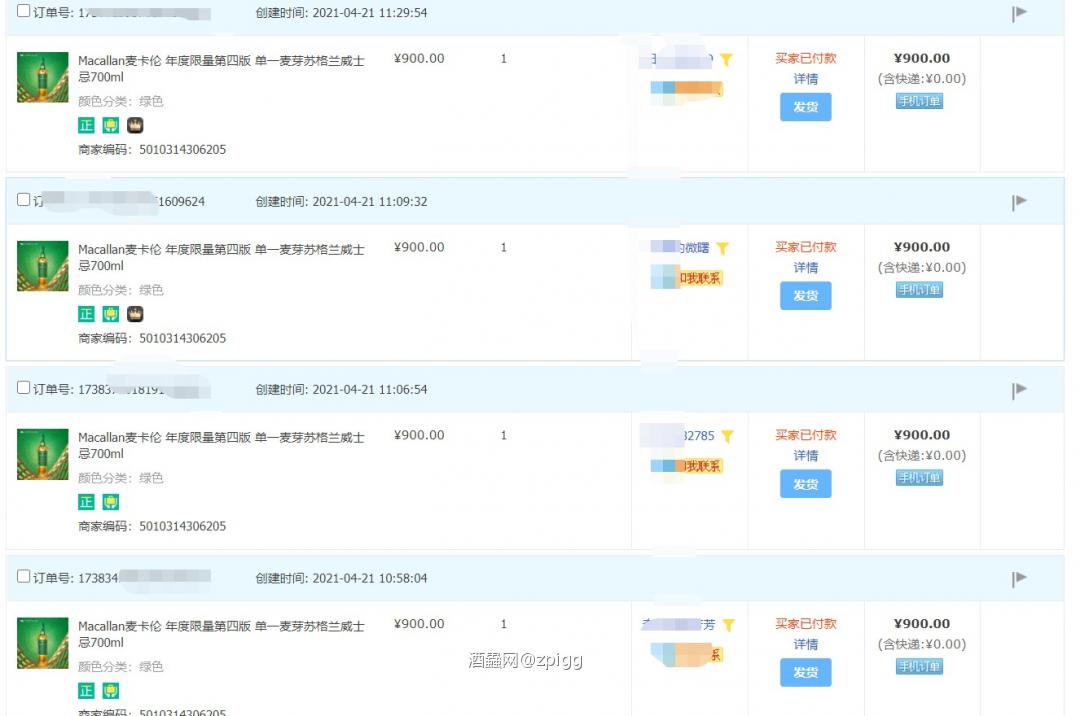Mark the 11:06:54 order with the flag icon
The image size is (1080, 716).
coord(1019,390)
